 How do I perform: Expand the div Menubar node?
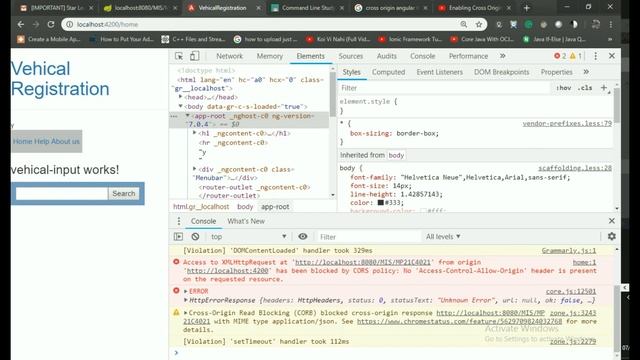(195, 169)
